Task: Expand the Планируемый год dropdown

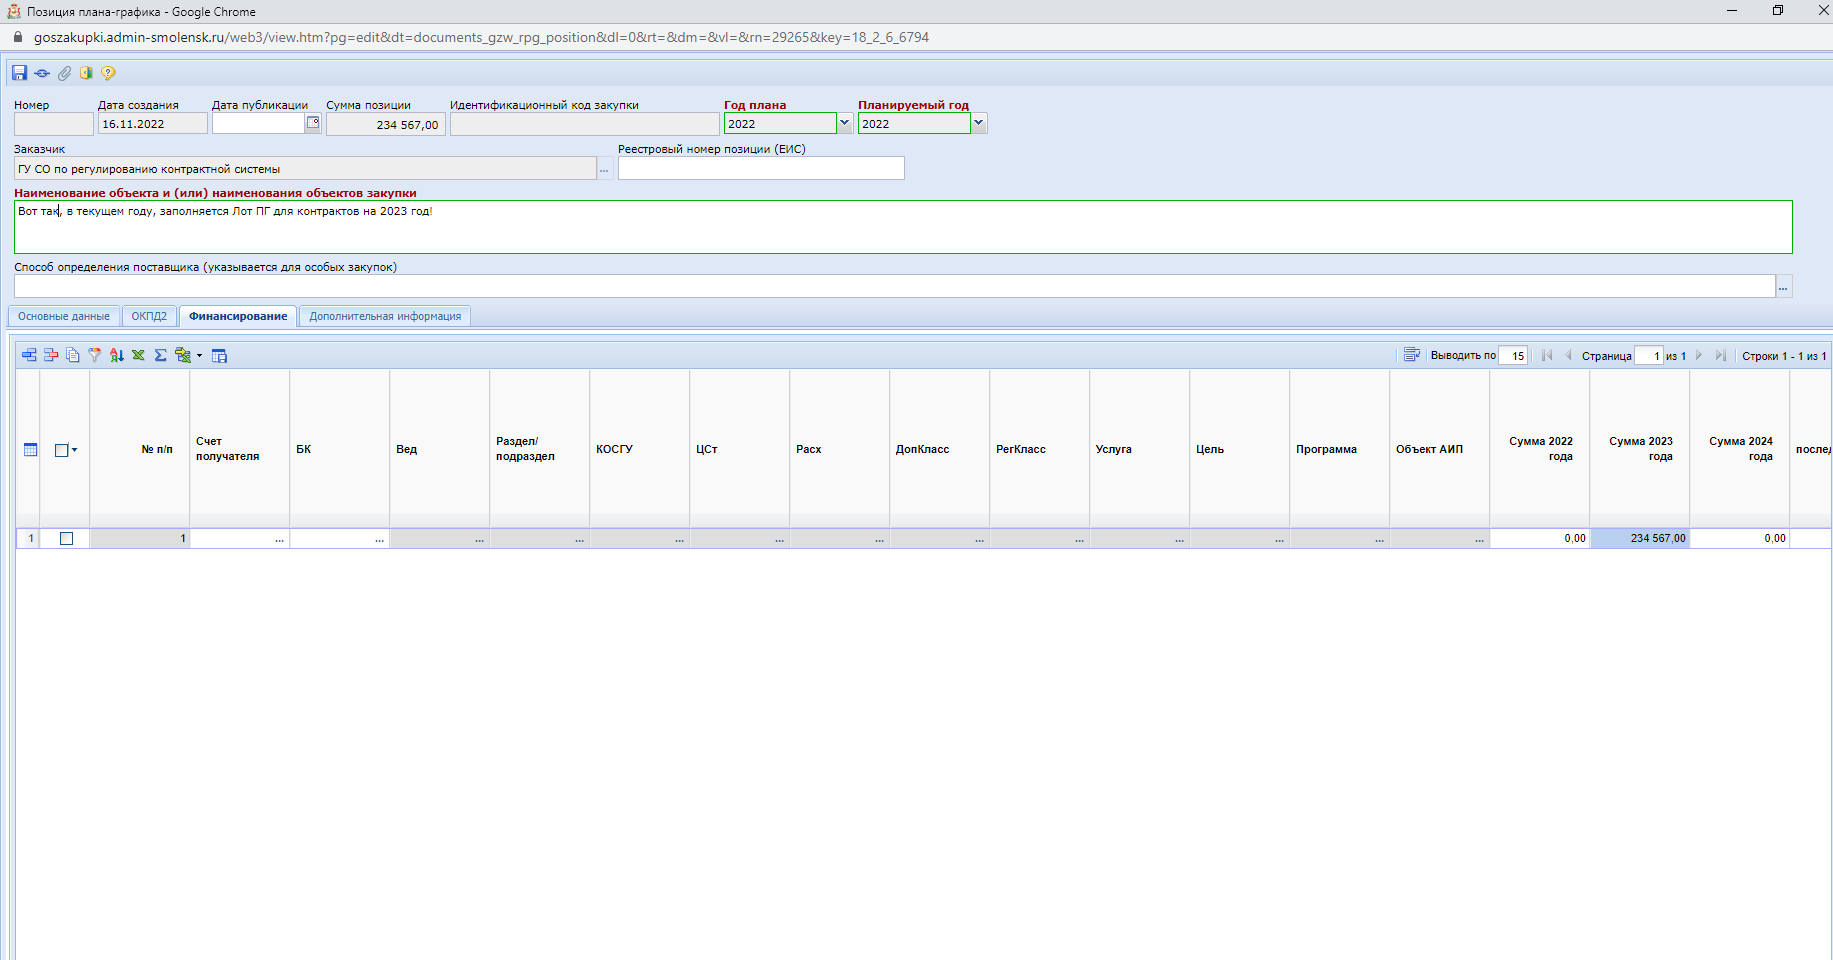Action: pyautogui.click(x=978, y=123)
